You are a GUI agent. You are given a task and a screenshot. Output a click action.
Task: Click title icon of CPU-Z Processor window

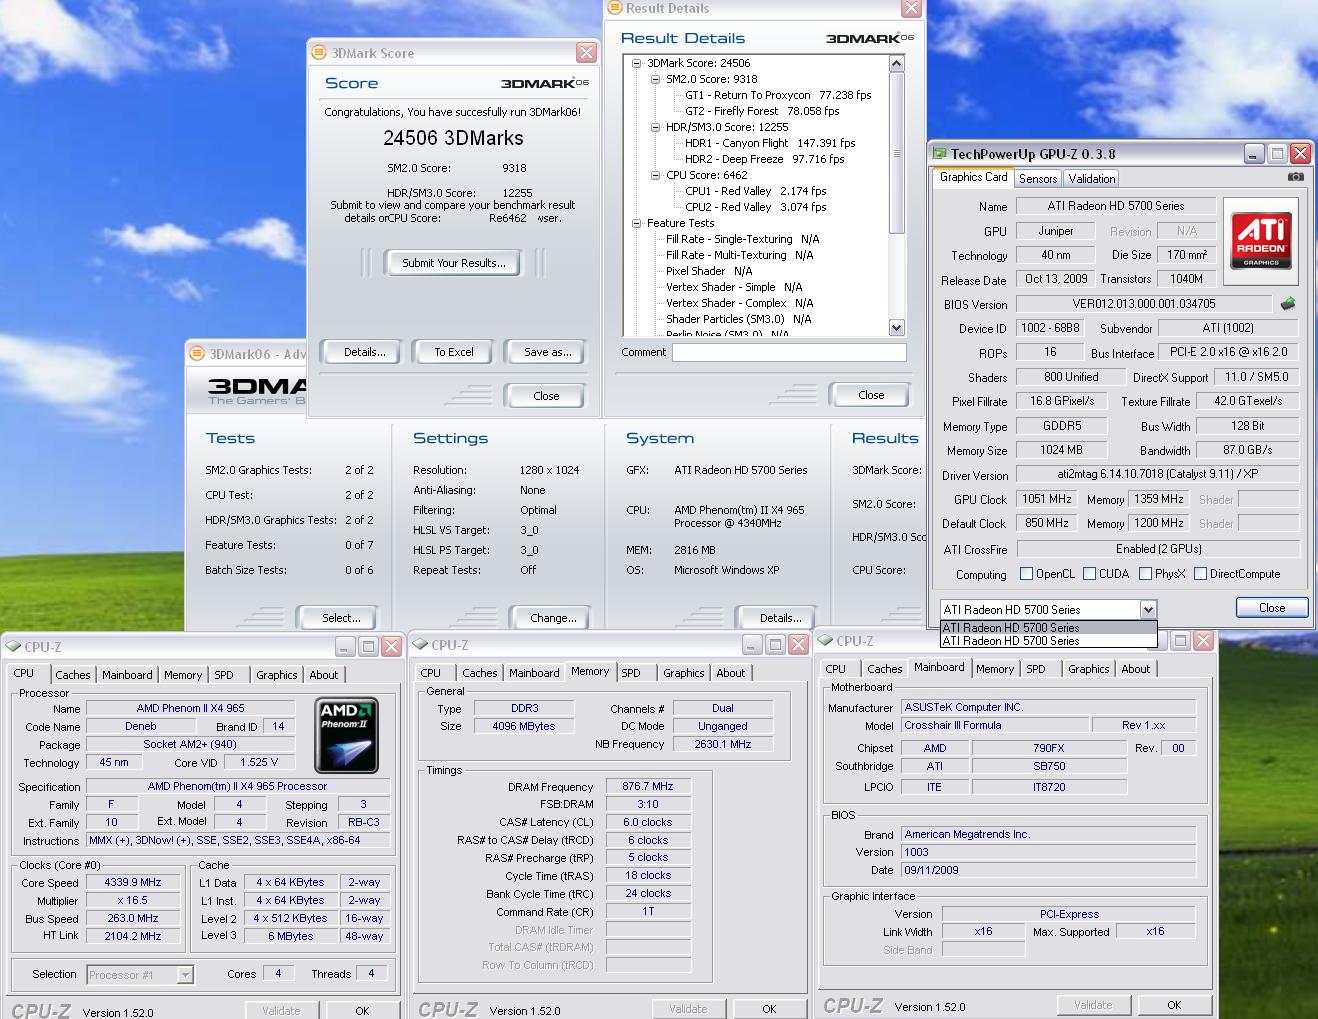coord(13,647)
